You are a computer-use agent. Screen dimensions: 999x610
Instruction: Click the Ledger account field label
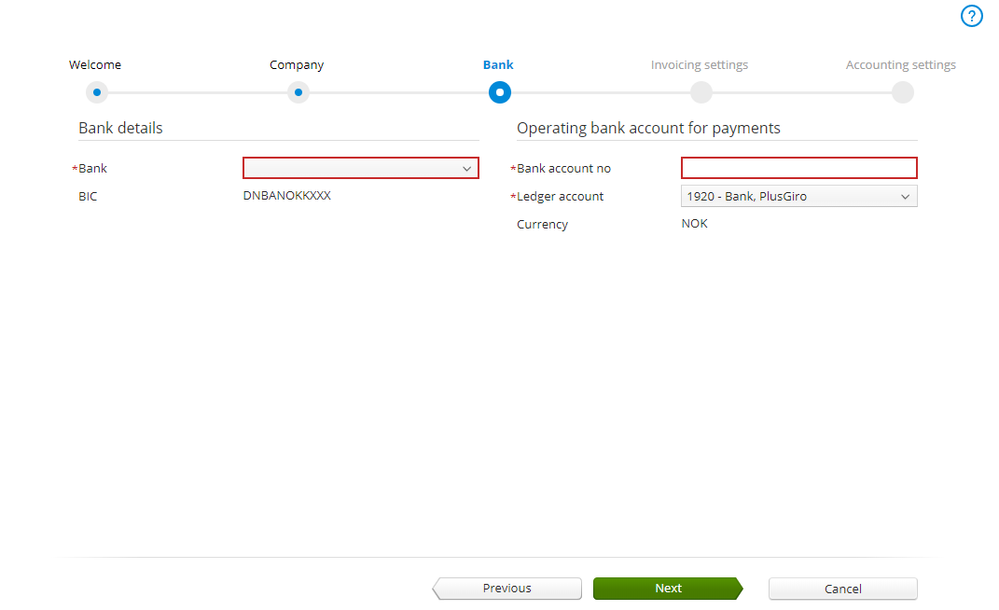point(559,196)
